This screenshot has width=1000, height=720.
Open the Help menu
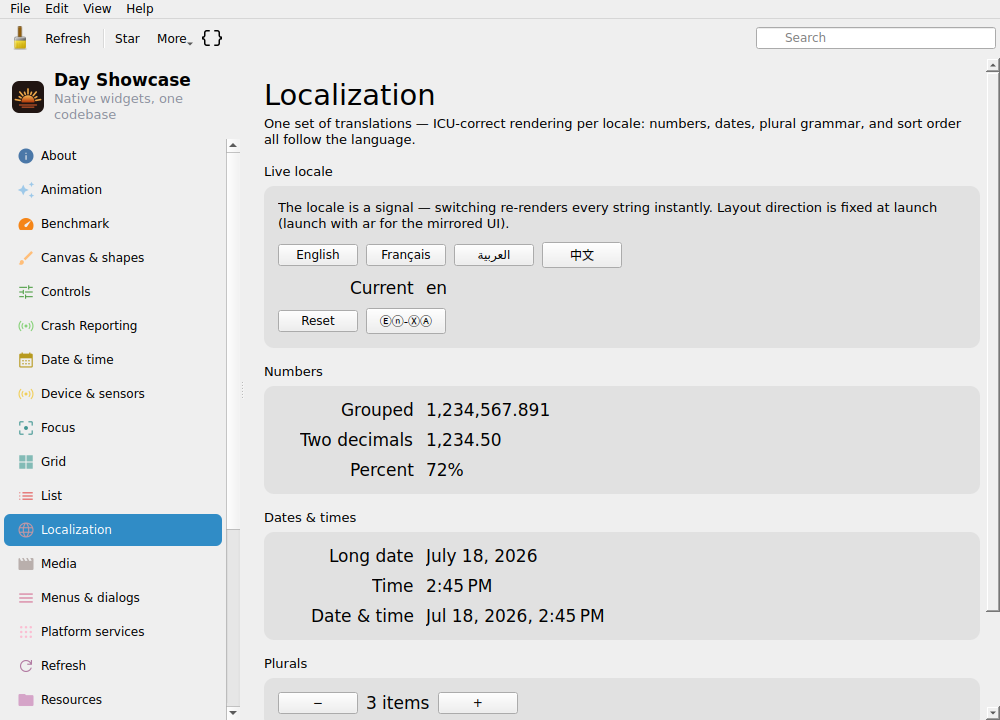140,9
